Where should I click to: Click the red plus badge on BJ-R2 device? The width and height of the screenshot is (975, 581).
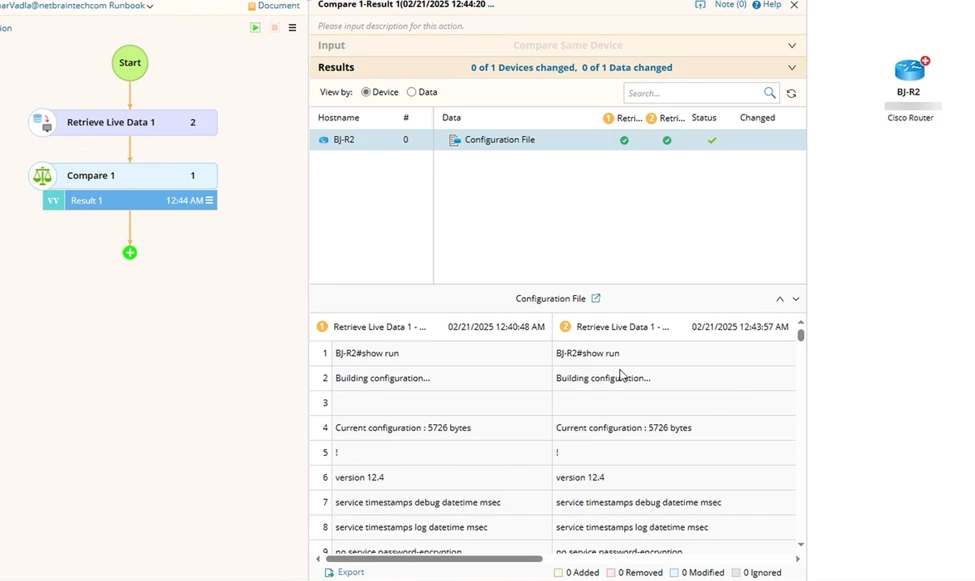[x=925, y=60]
